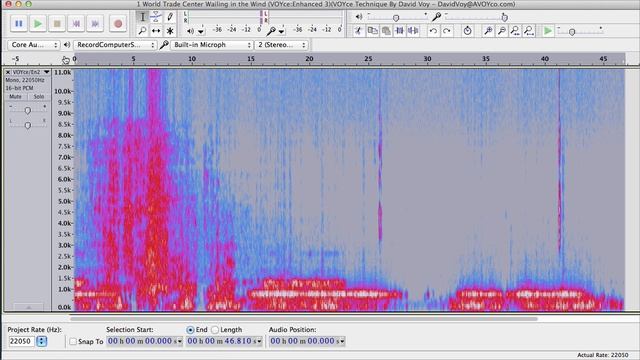Open the VOYce track name dropdown menu

(x=47, y=72)
